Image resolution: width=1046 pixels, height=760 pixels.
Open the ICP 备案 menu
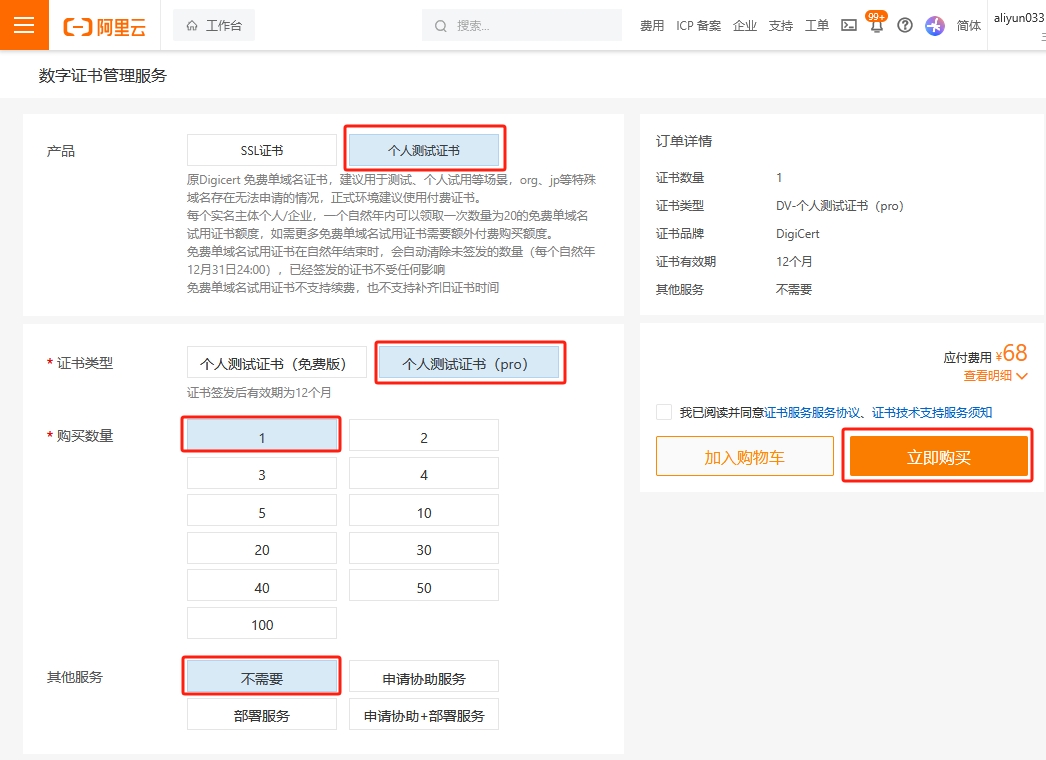[698, 26]
